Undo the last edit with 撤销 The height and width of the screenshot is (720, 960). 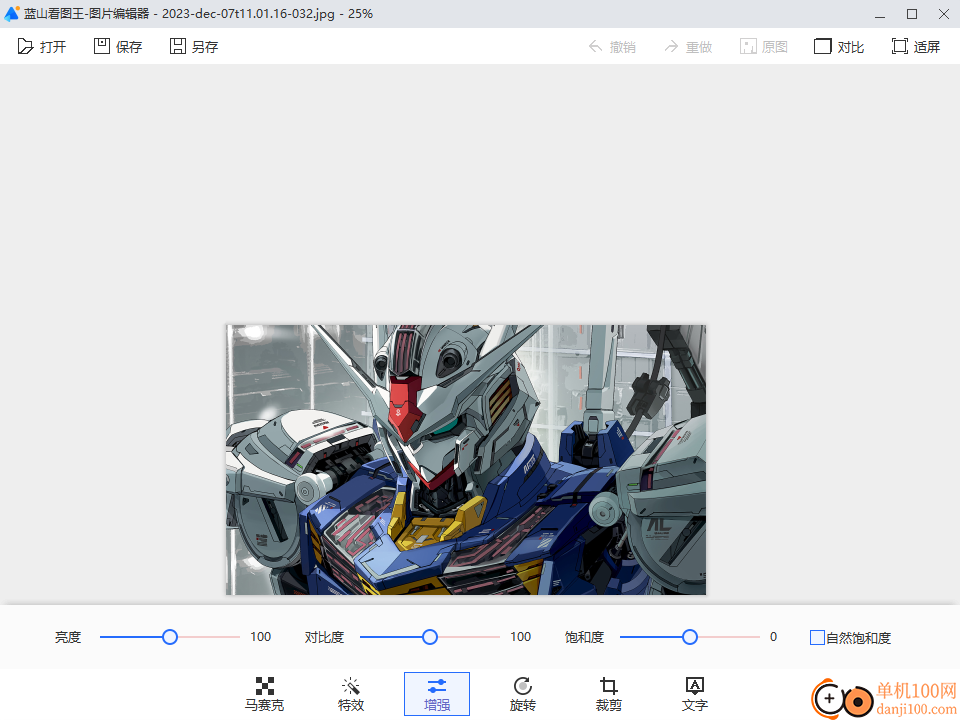point(612,47)
